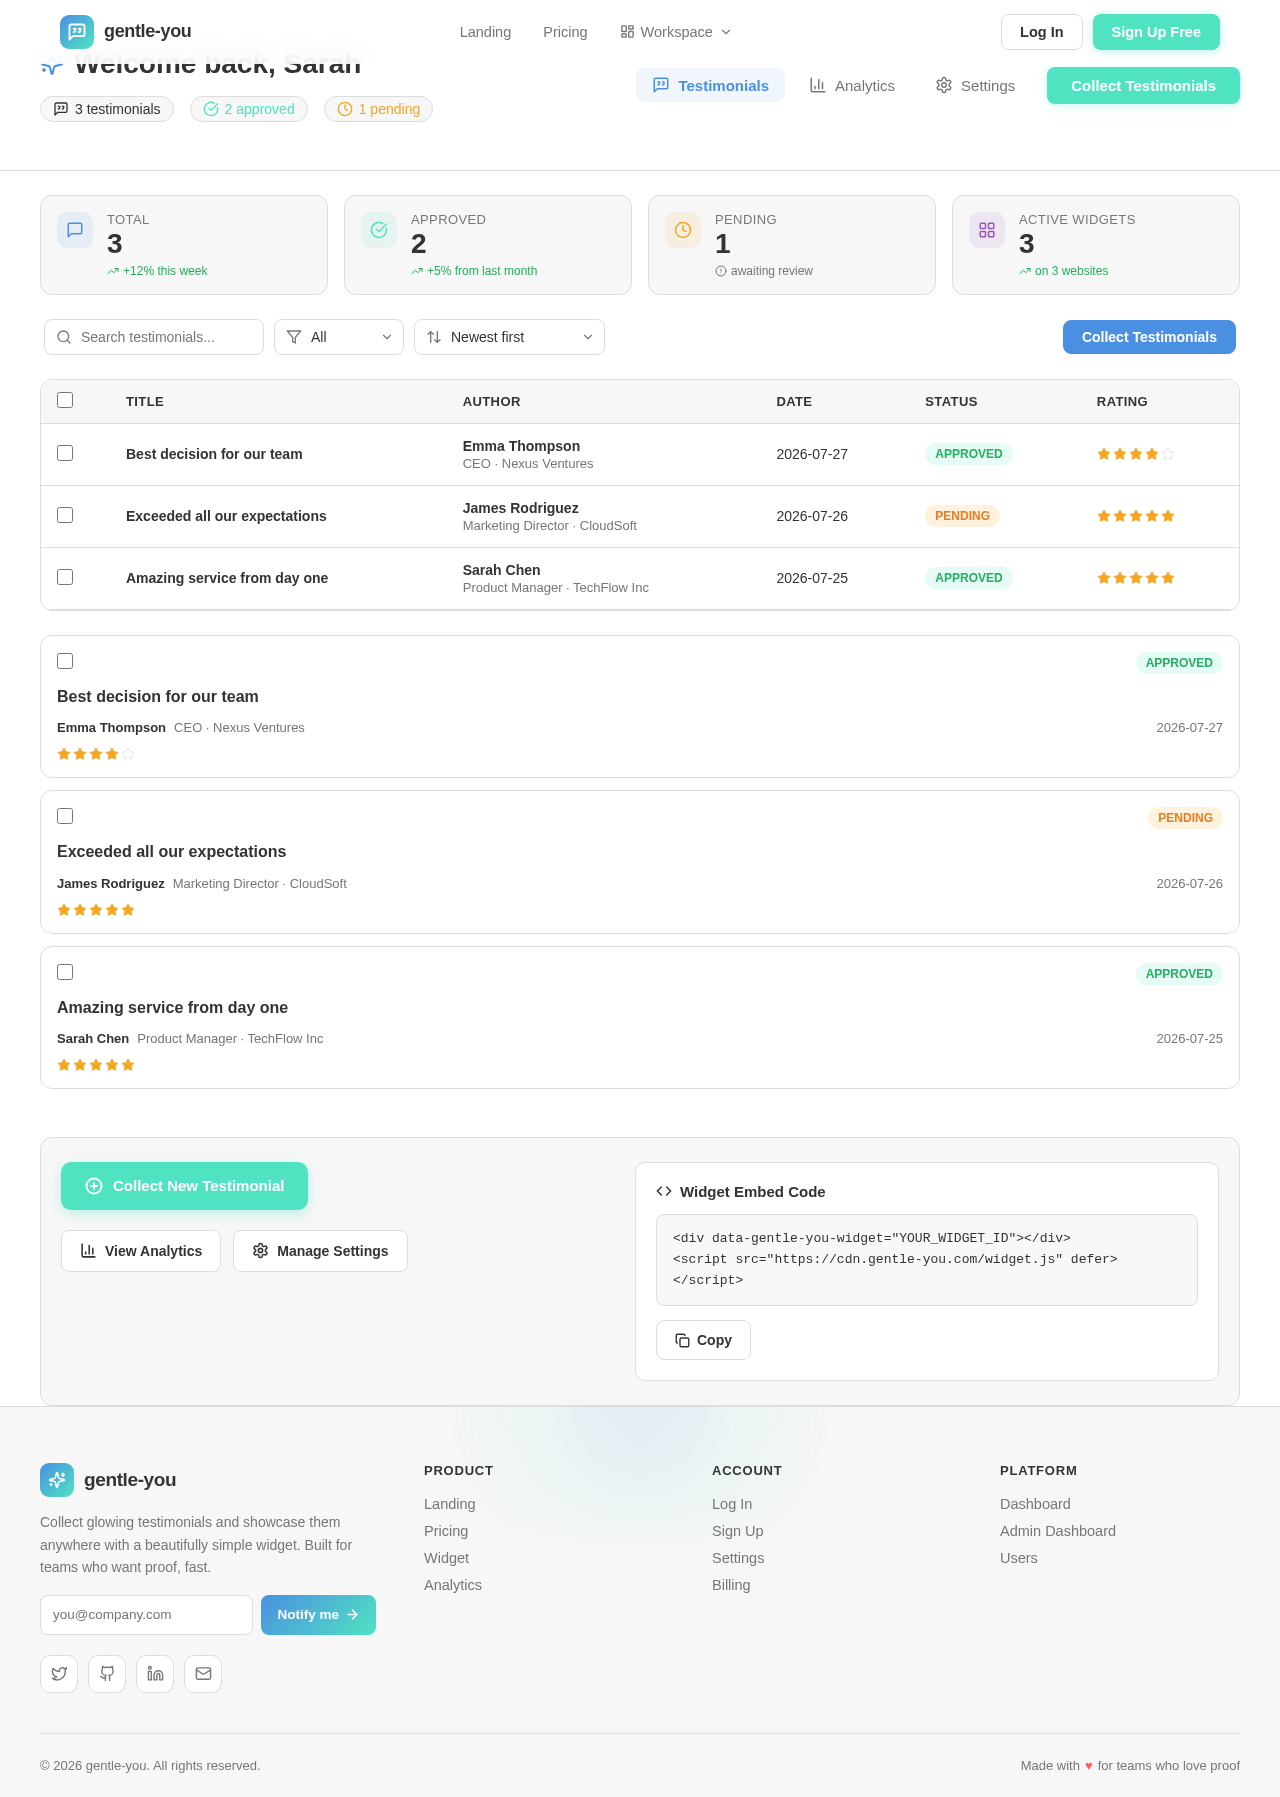Click the PENDING status badge in table
Image resolution: width=1280 pixels, height=1797 pixels.
pyautogui.click(x=962, y=516)
